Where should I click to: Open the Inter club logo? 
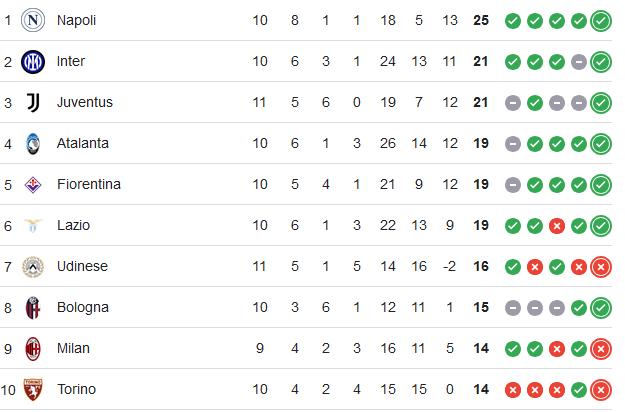33,62
